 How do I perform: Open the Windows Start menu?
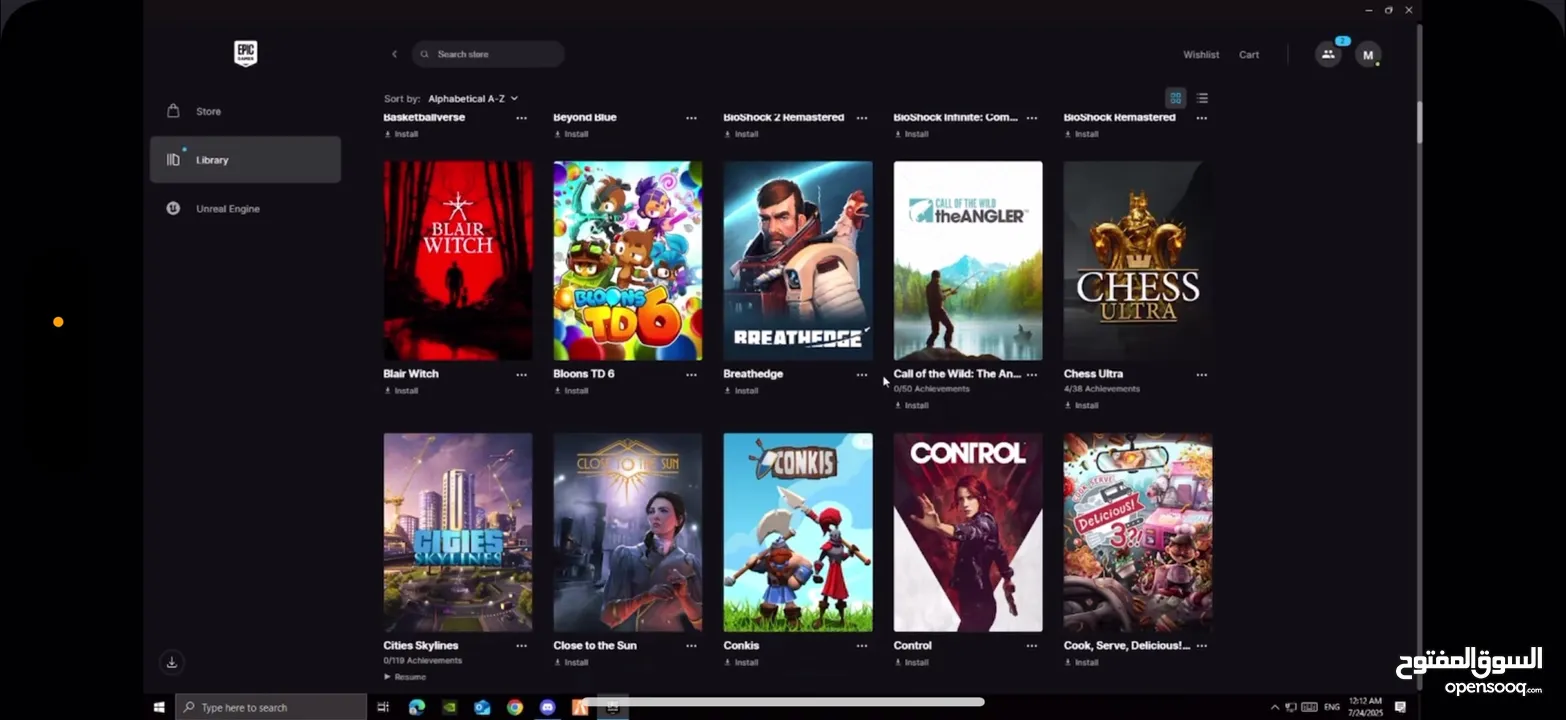[x=159, y=707]
